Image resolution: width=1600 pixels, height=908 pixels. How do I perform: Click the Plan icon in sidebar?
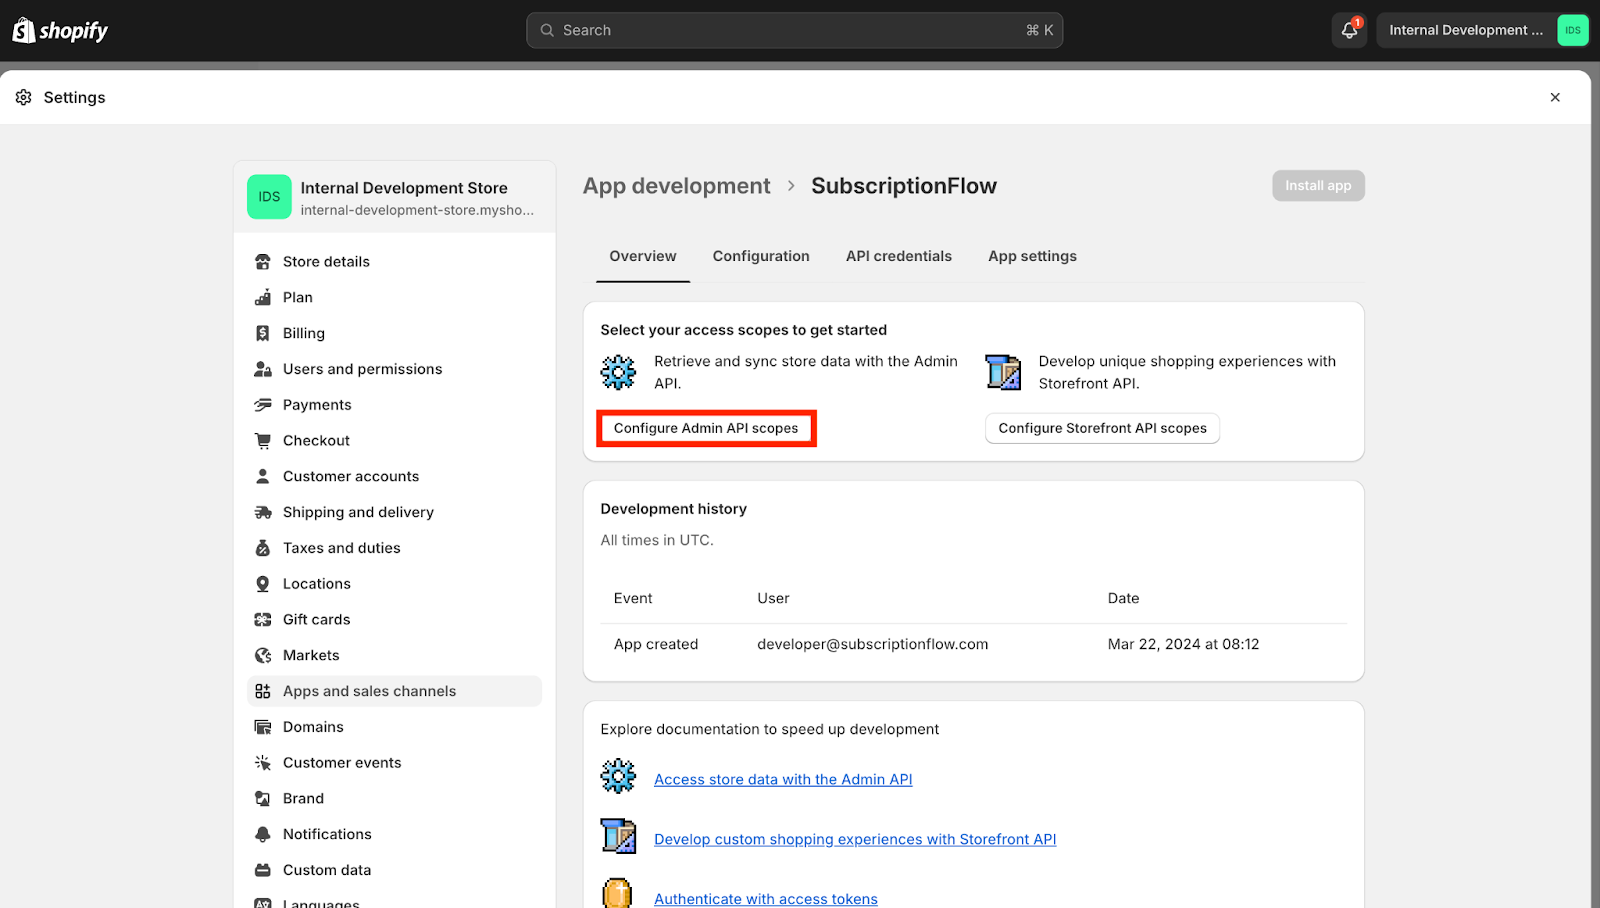(x=263, y=297)
